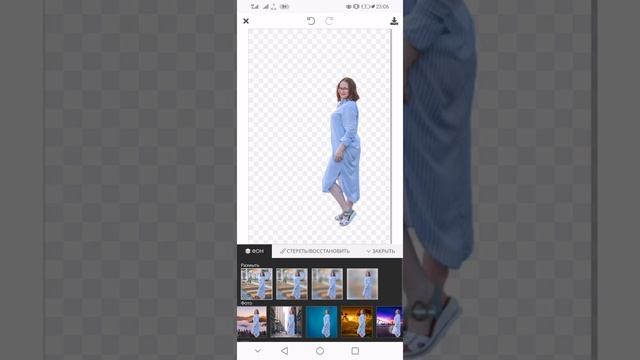Switch to the ФОН tab
This screenshot has height=360, width=640.
pyautogui.click(x=254, y=251)
